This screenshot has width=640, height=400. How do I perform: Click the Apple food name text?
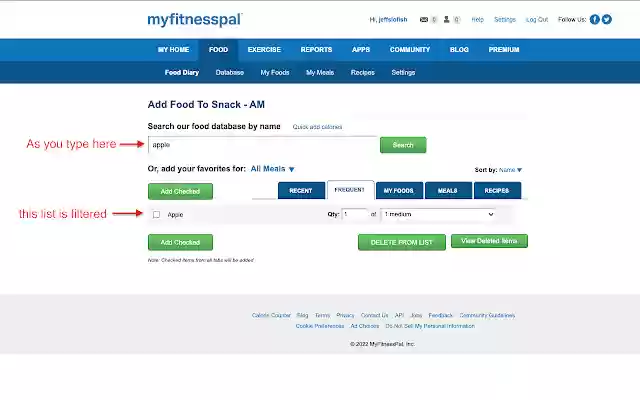175,215
